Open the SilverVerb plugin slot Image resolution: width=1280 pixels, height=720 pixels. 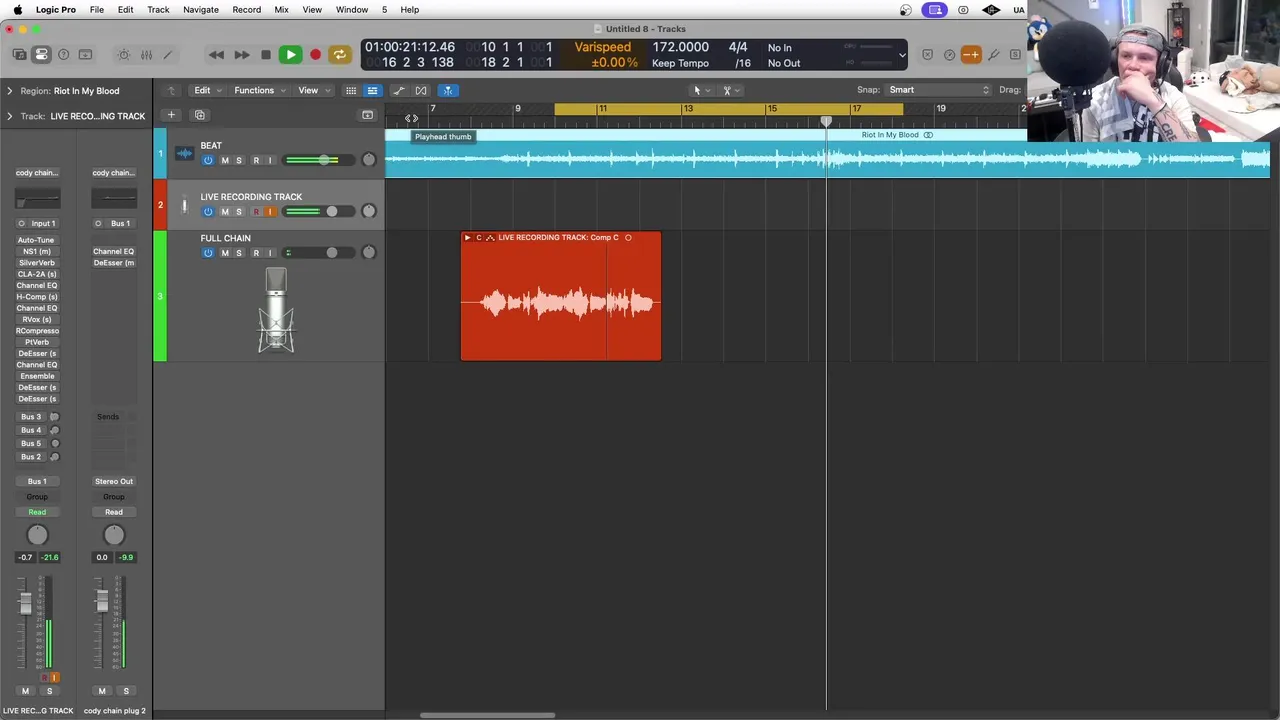[x=37, y=263]
